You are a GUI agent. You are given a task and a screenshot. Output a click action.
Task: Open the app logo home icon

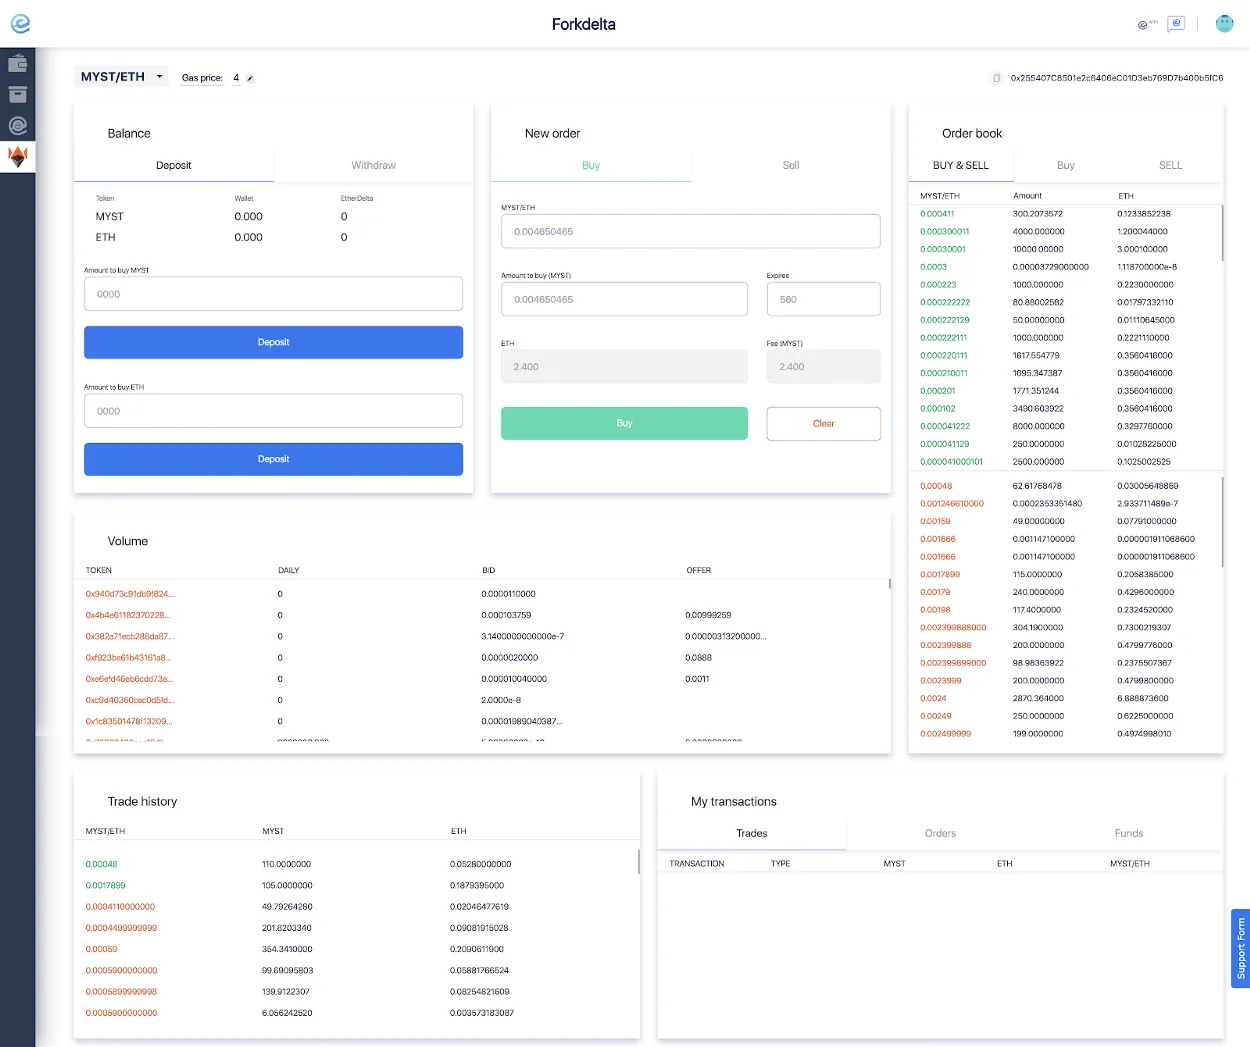click(x=20, y=24)
